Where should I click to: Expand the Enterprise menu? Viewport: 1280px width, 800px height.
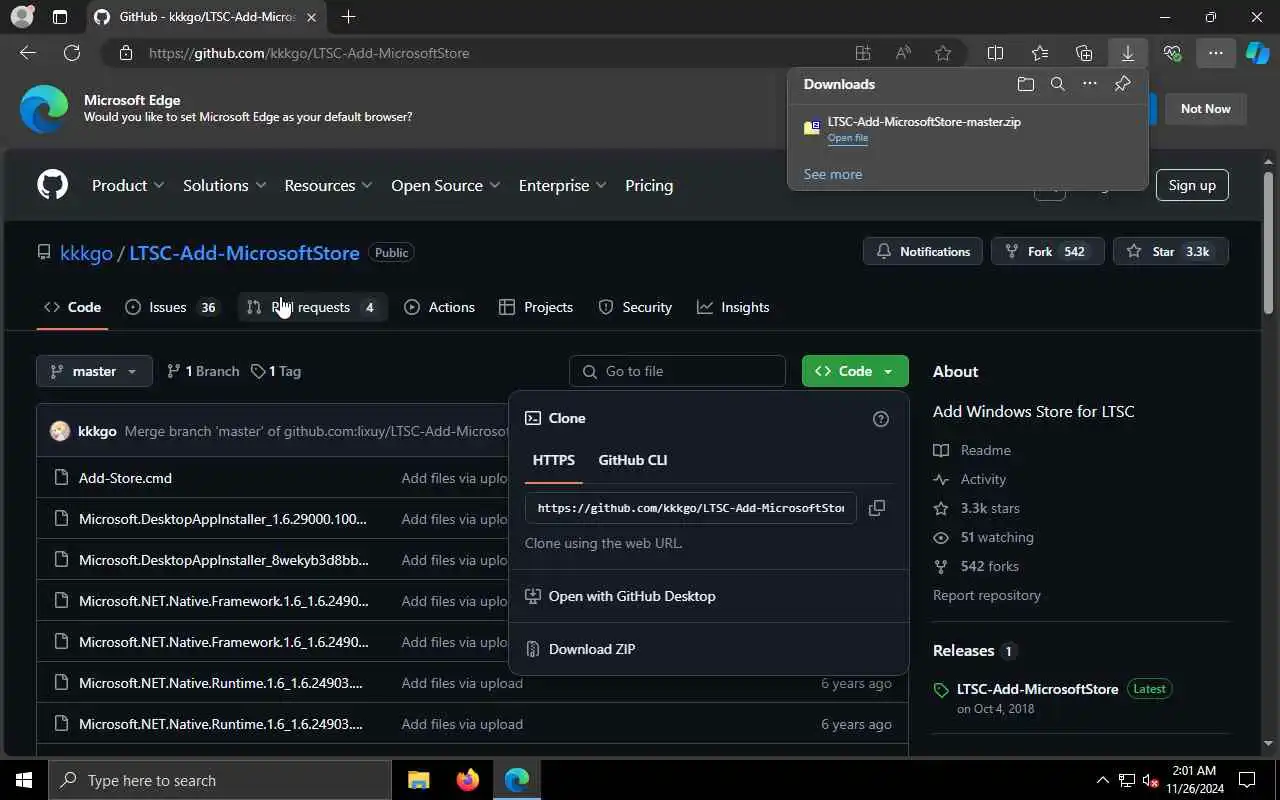click(x=562, y=185)
